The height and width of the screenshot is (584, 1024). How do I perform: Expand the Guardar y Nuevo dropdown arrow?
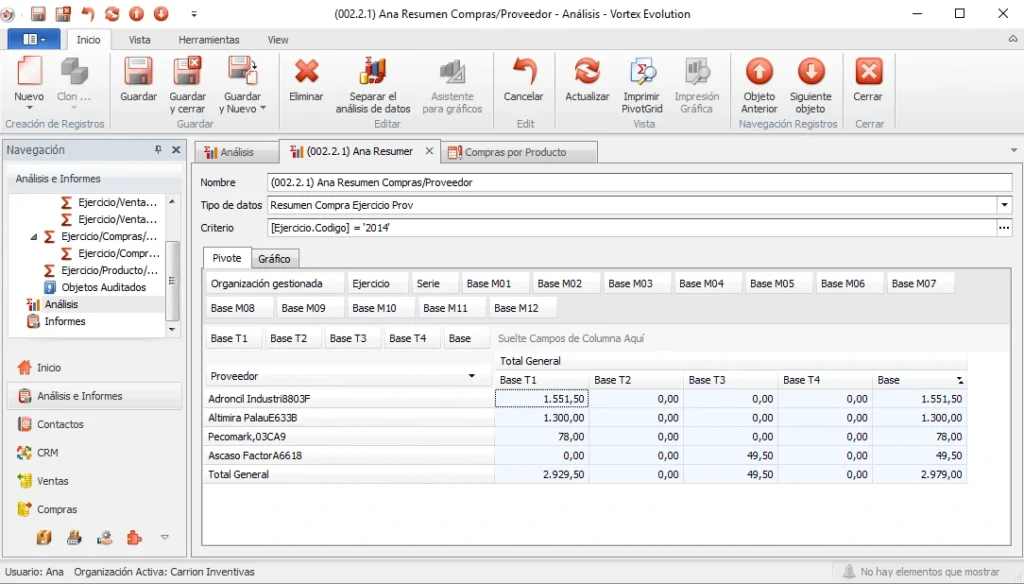[x=263, y=108]
